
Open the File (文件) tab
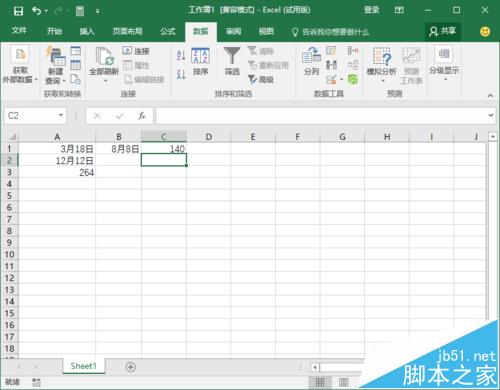coord(19,31)
